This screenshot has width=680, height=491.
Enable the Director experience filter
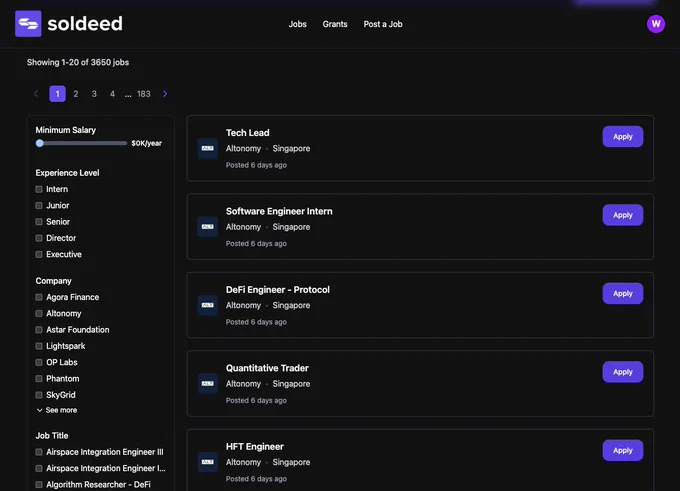(39, 238)
